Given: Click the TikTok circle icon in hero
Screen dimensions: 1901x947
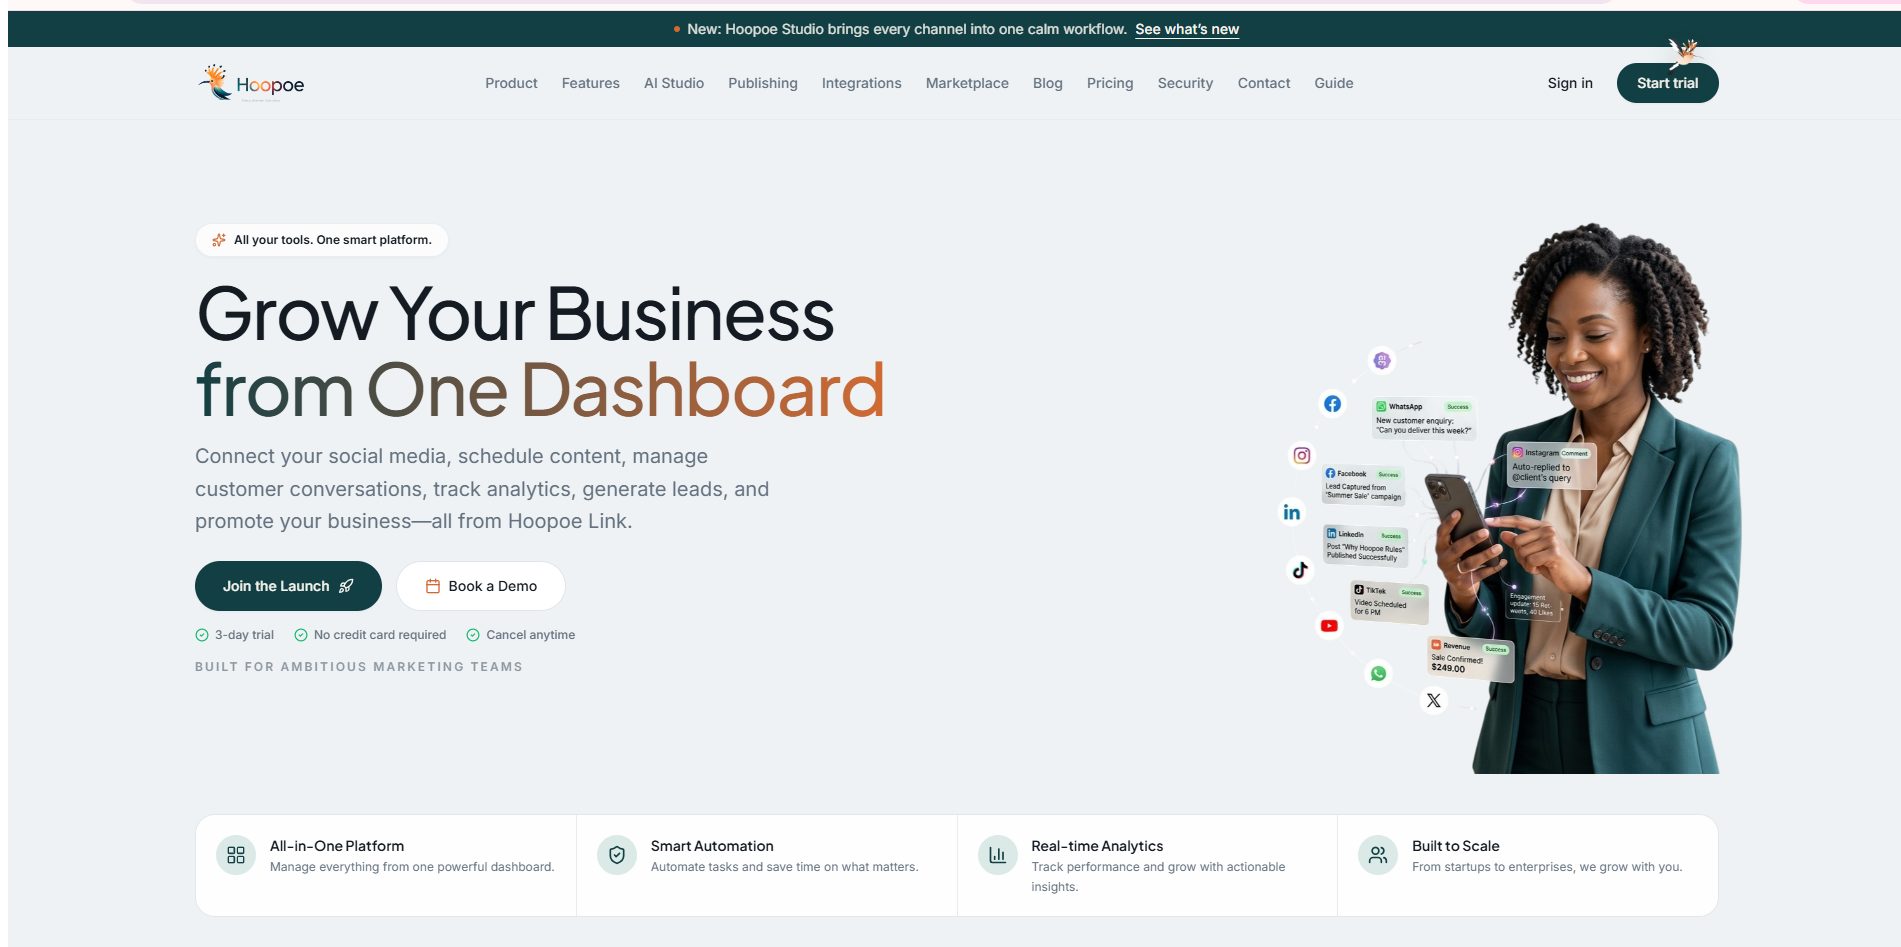Looking at the screenshot, I should pyautogui.click(x=1299, y=570).
